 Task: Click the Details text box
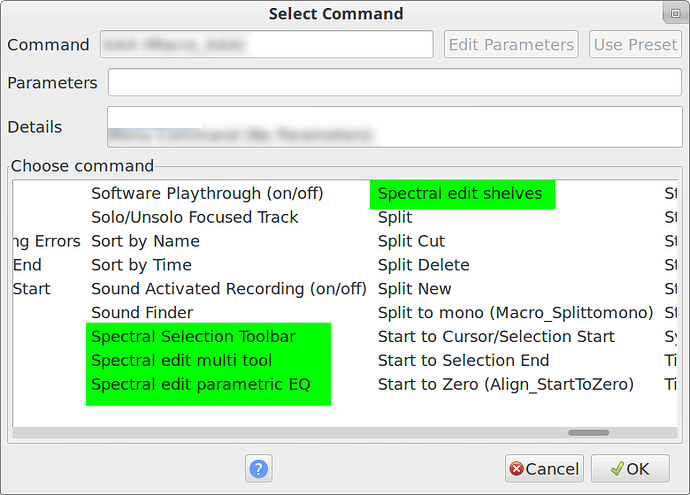(394, 127)
